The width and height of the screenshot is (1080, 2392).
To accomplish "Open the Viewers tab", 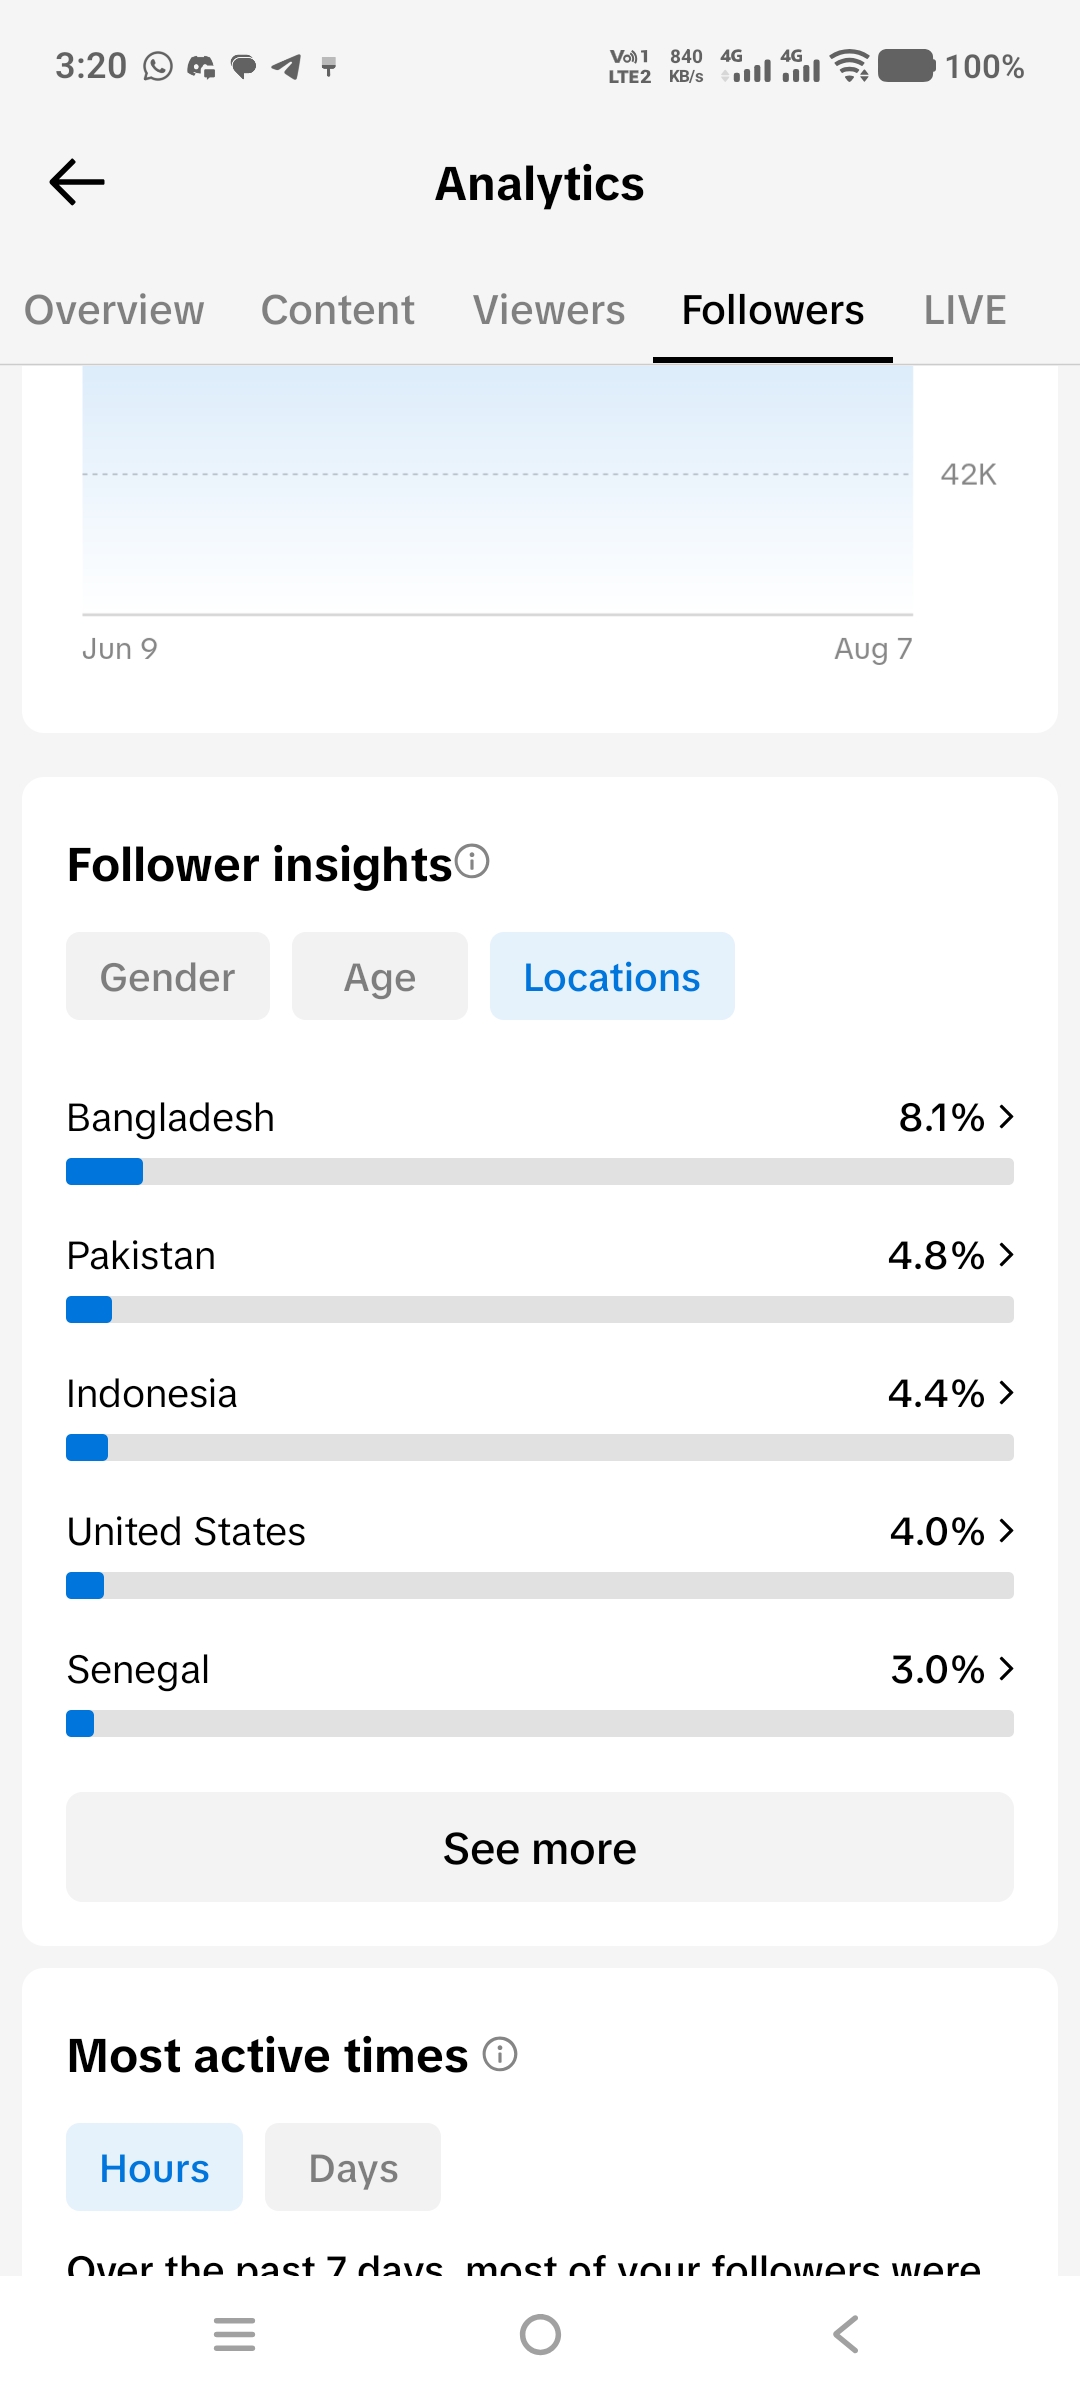I will click(x=549, y=310).
